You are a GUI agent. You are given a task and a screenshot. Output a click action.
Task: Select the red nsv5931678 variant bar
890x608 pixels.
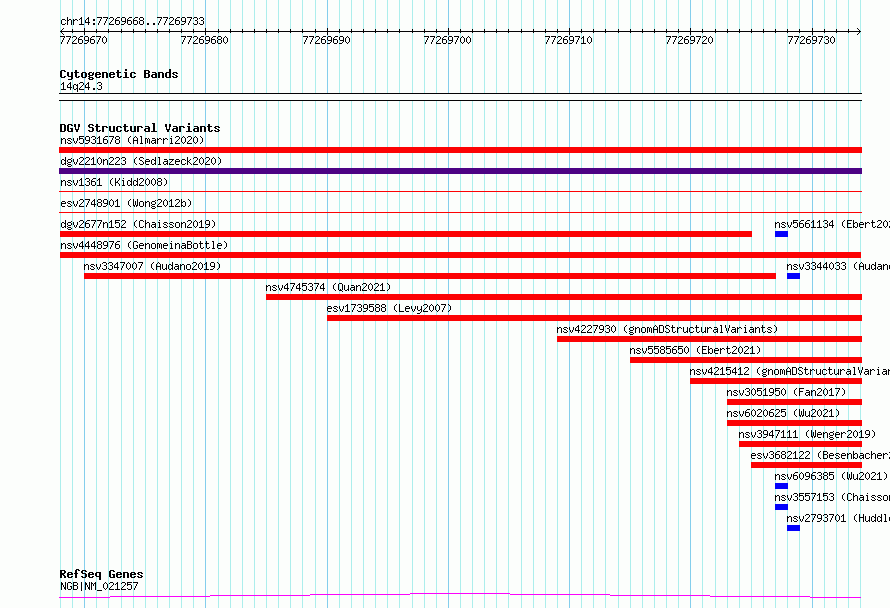point(460,150)
